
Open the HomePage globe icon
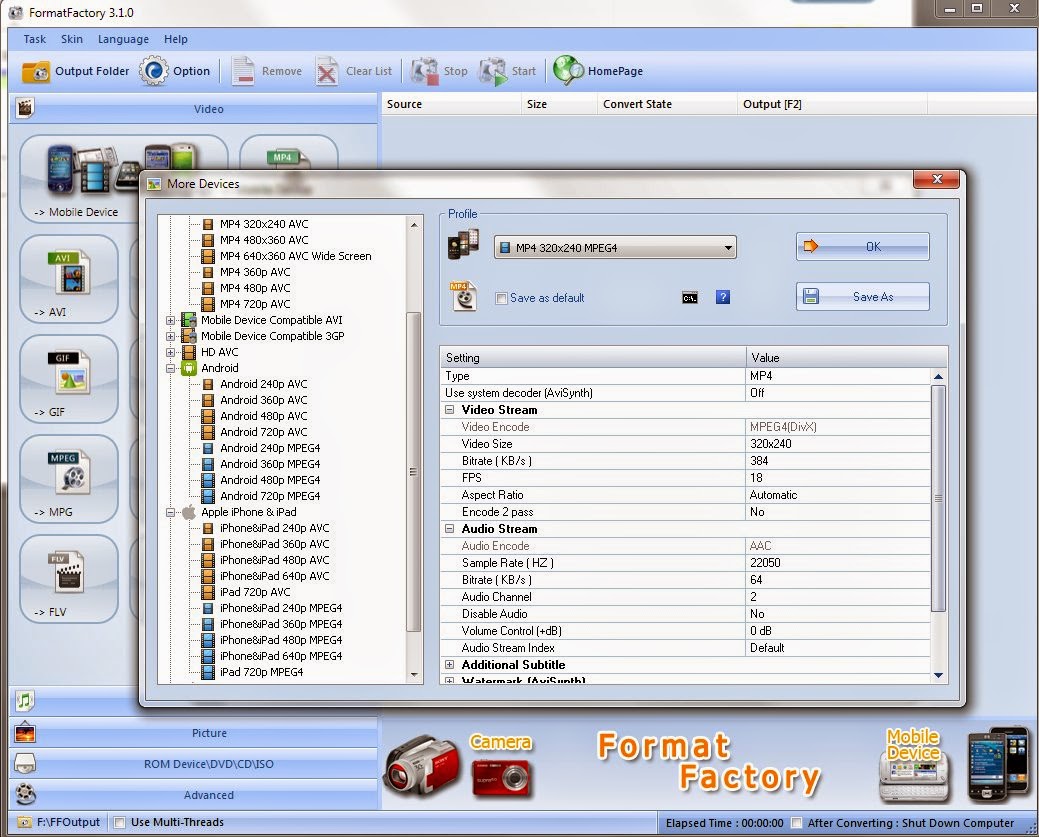tap(568, 71)
